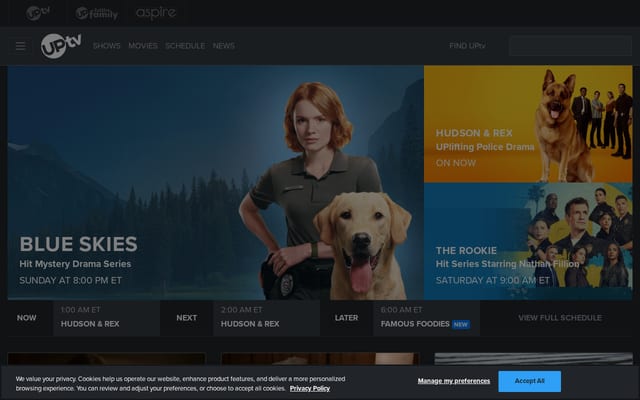640x400 pixels.
Task: Accept all cookies
Action: coord(529,381)
